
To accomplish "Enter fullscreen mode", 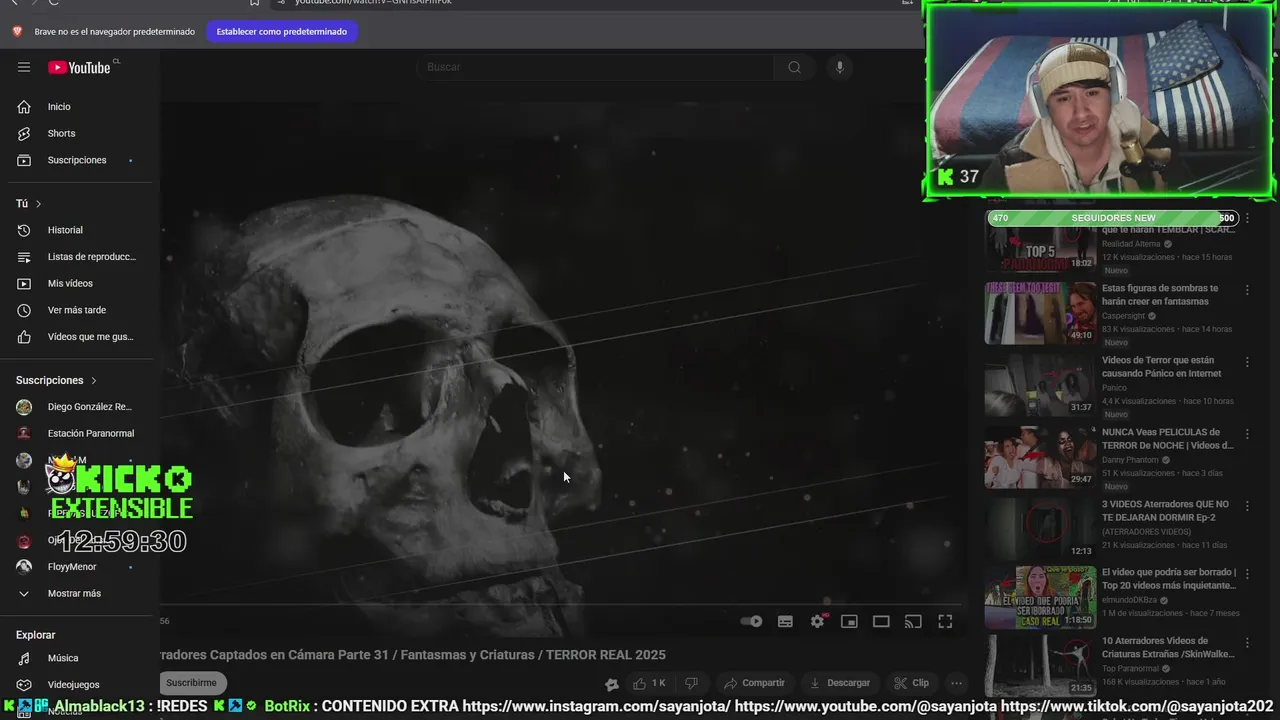I will click(945, 621).
